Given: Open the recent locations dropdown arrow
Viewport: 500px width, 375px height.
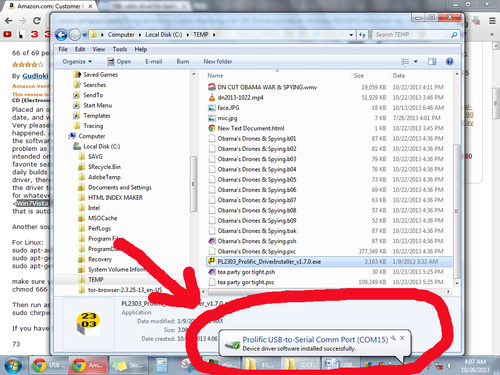Looking at the screenshot, I should (85, 35).
